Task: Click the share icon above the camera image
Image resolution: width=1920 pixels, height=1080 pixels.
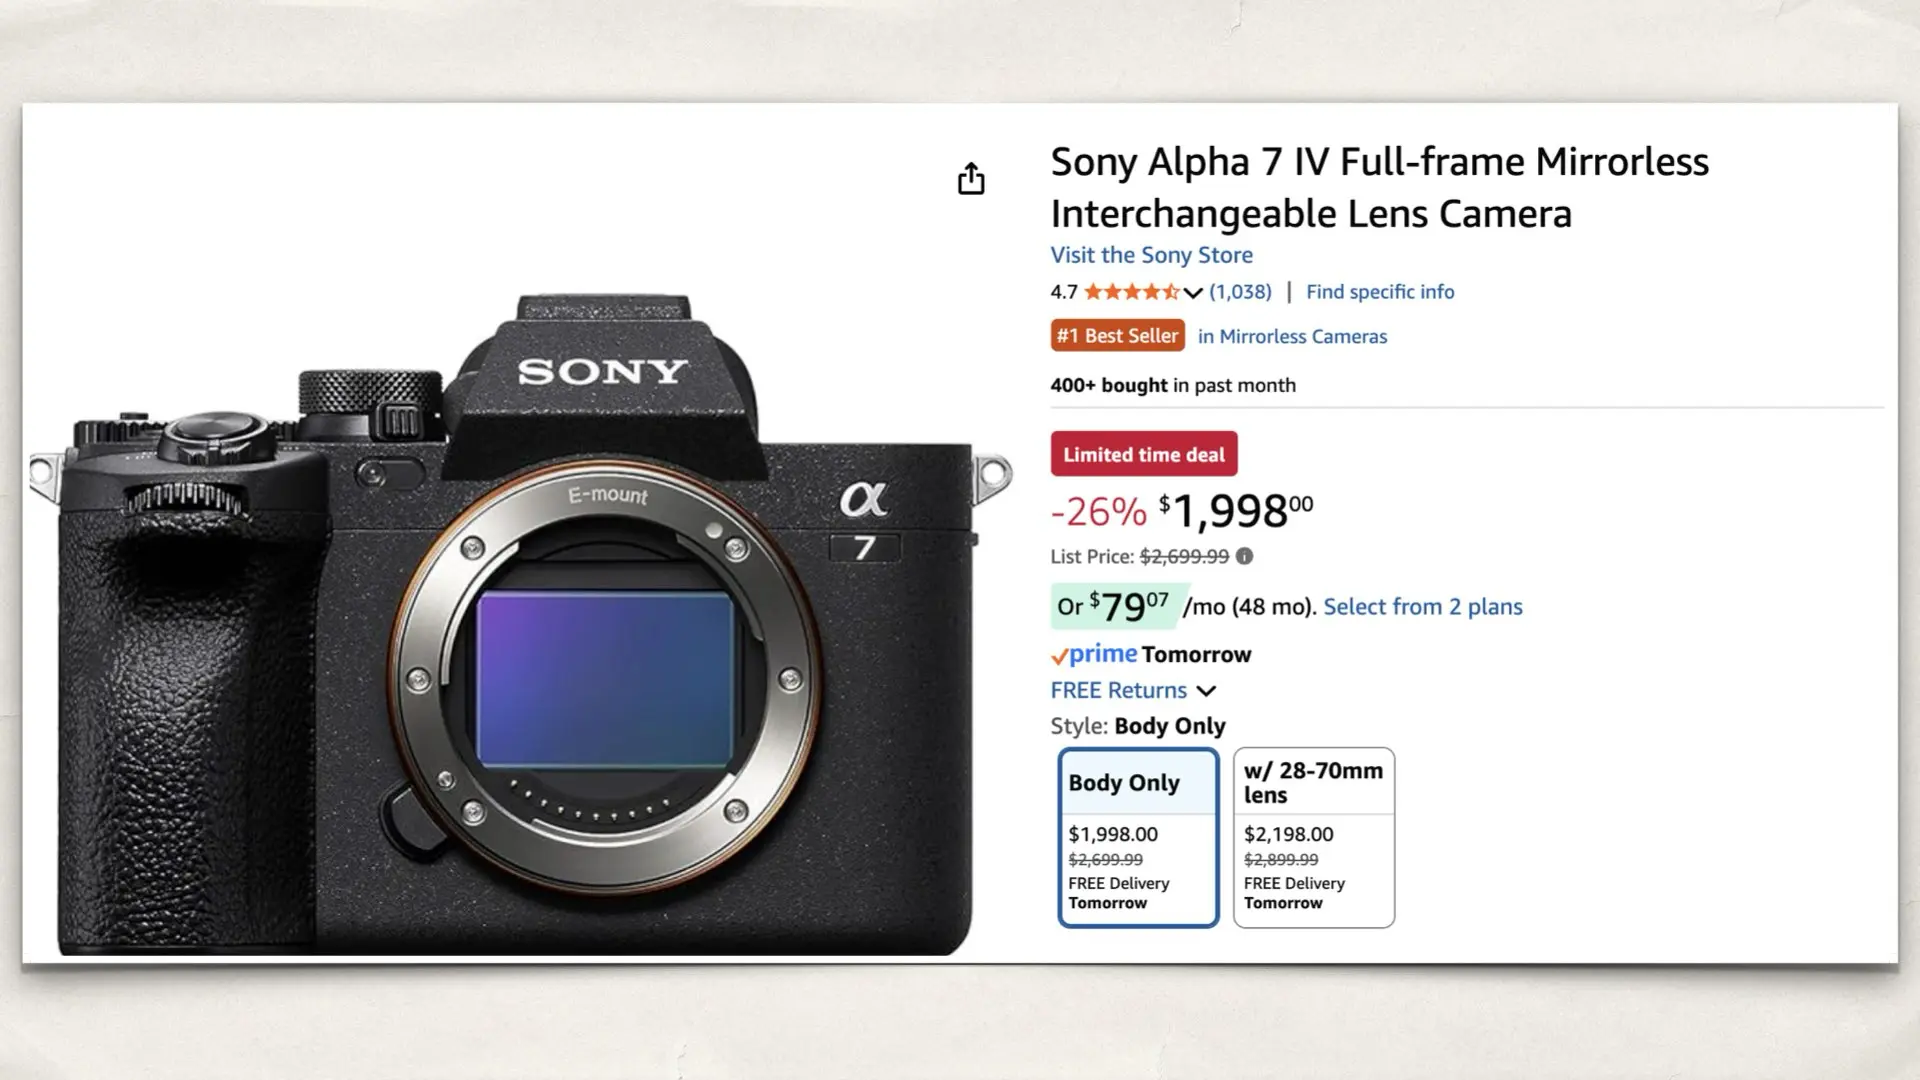Action: (x=971, y=179)
